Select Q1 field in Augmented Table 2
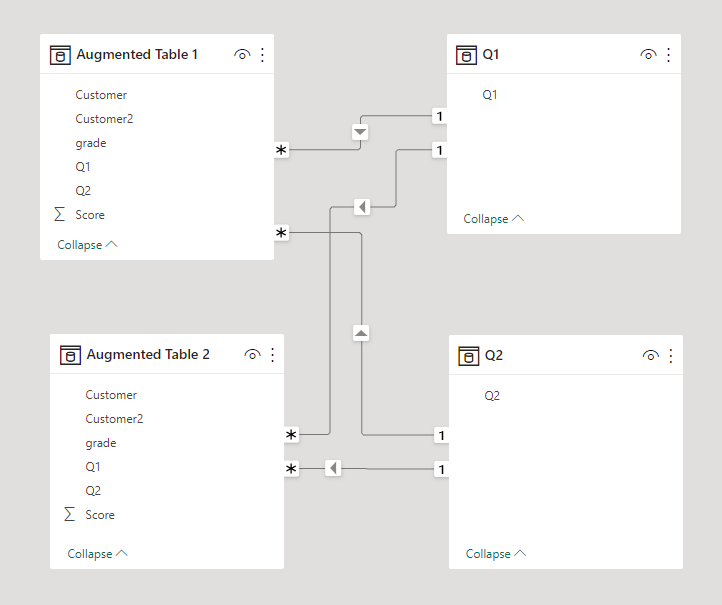722x605 pixels. pyautogui.click(x=93, y=467)
